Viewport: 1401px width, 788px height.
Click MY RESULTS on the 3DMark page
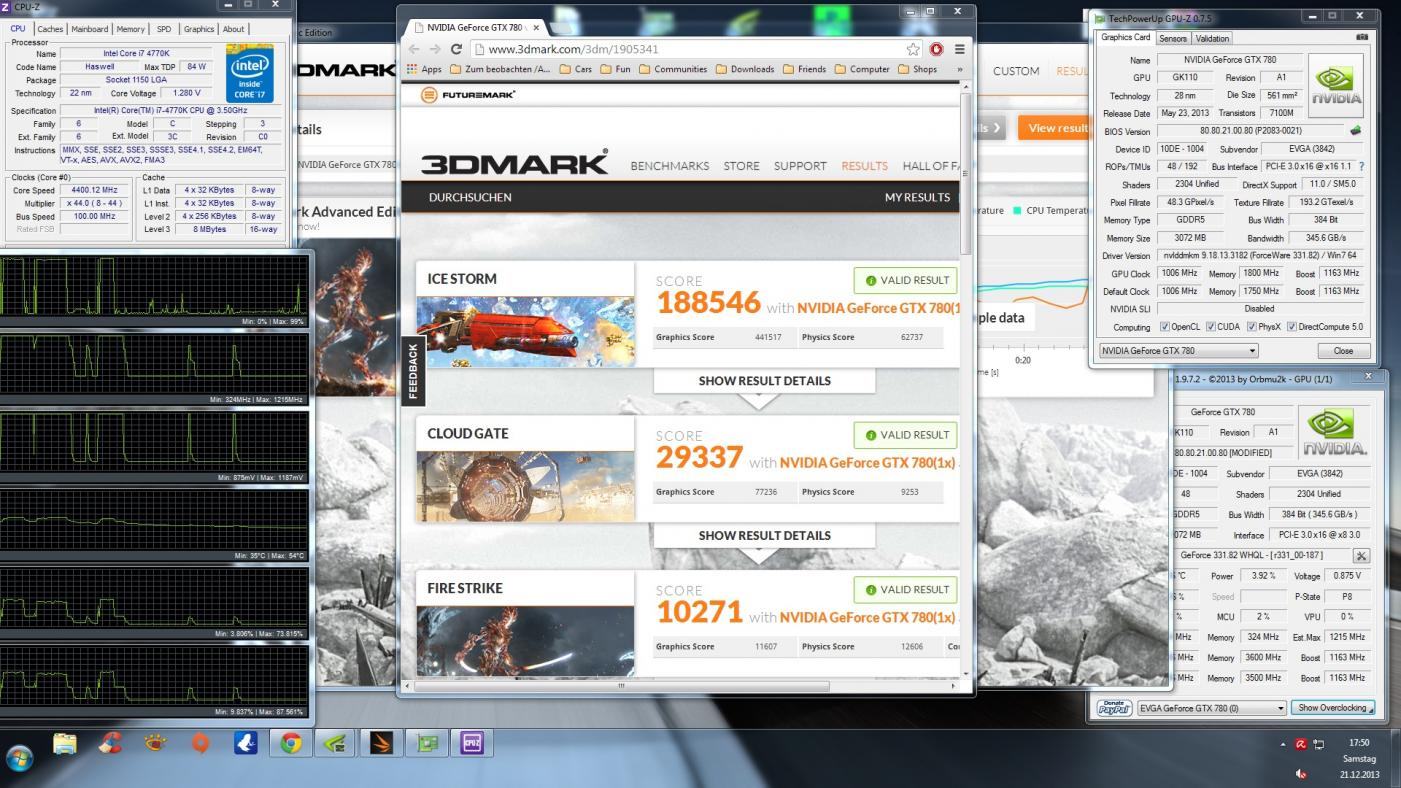coord(917,197)
